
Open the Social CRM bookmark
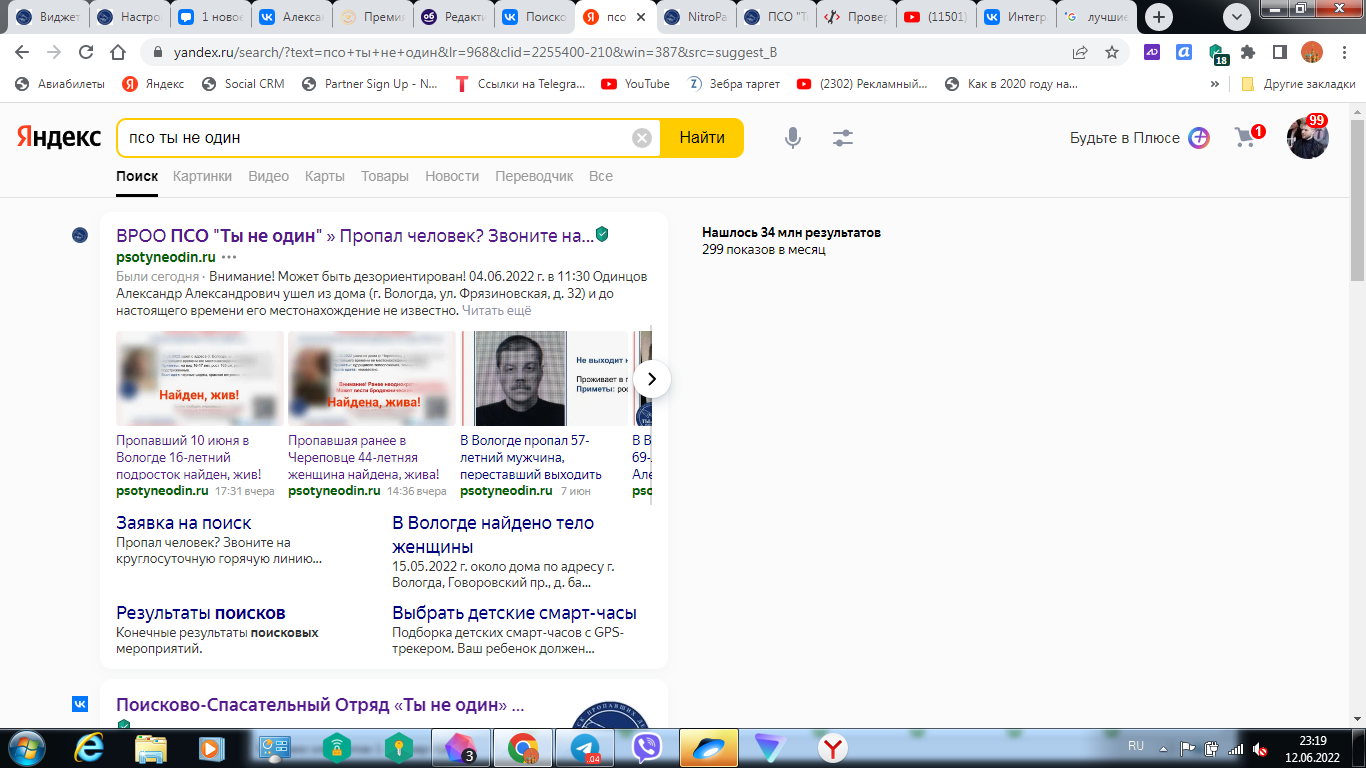(x=243, y=84)
